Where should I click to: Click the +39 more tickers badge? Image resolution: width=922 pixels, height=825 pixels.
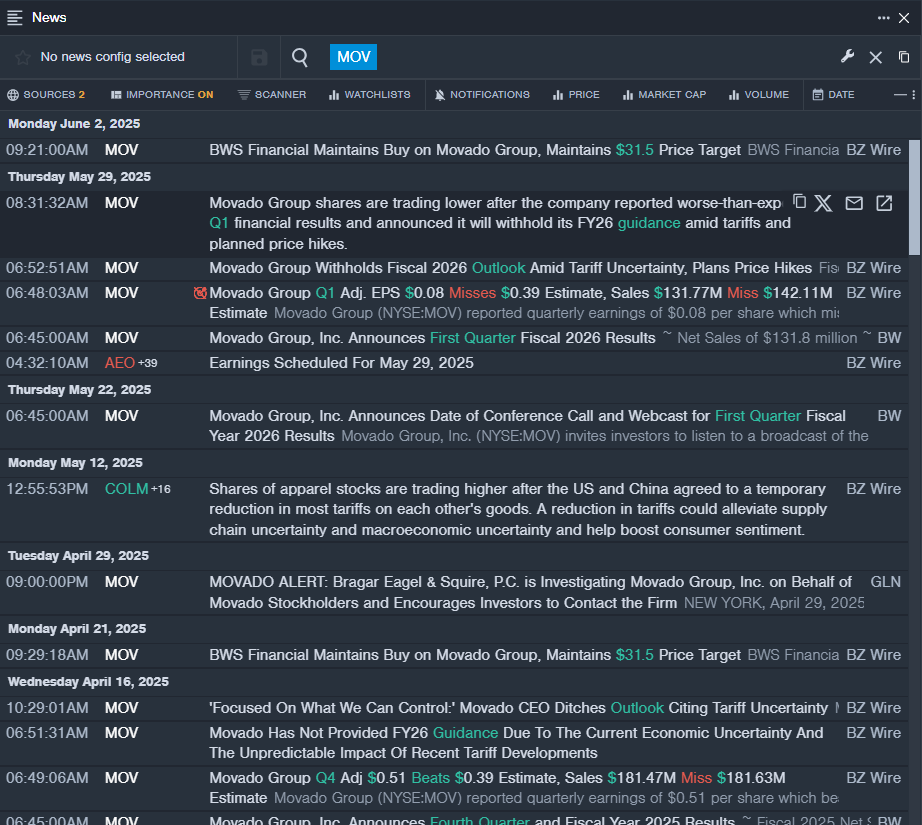(x=148, y=363)
